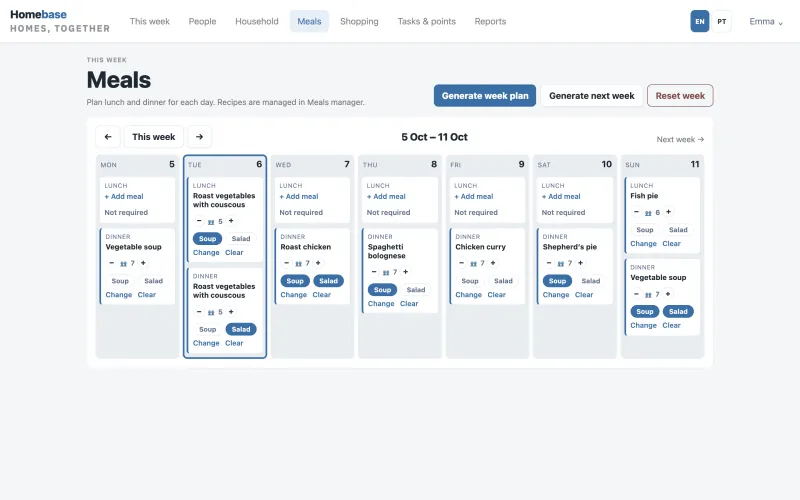Decrease servings for Friday Chicken curry

point(461,263)
